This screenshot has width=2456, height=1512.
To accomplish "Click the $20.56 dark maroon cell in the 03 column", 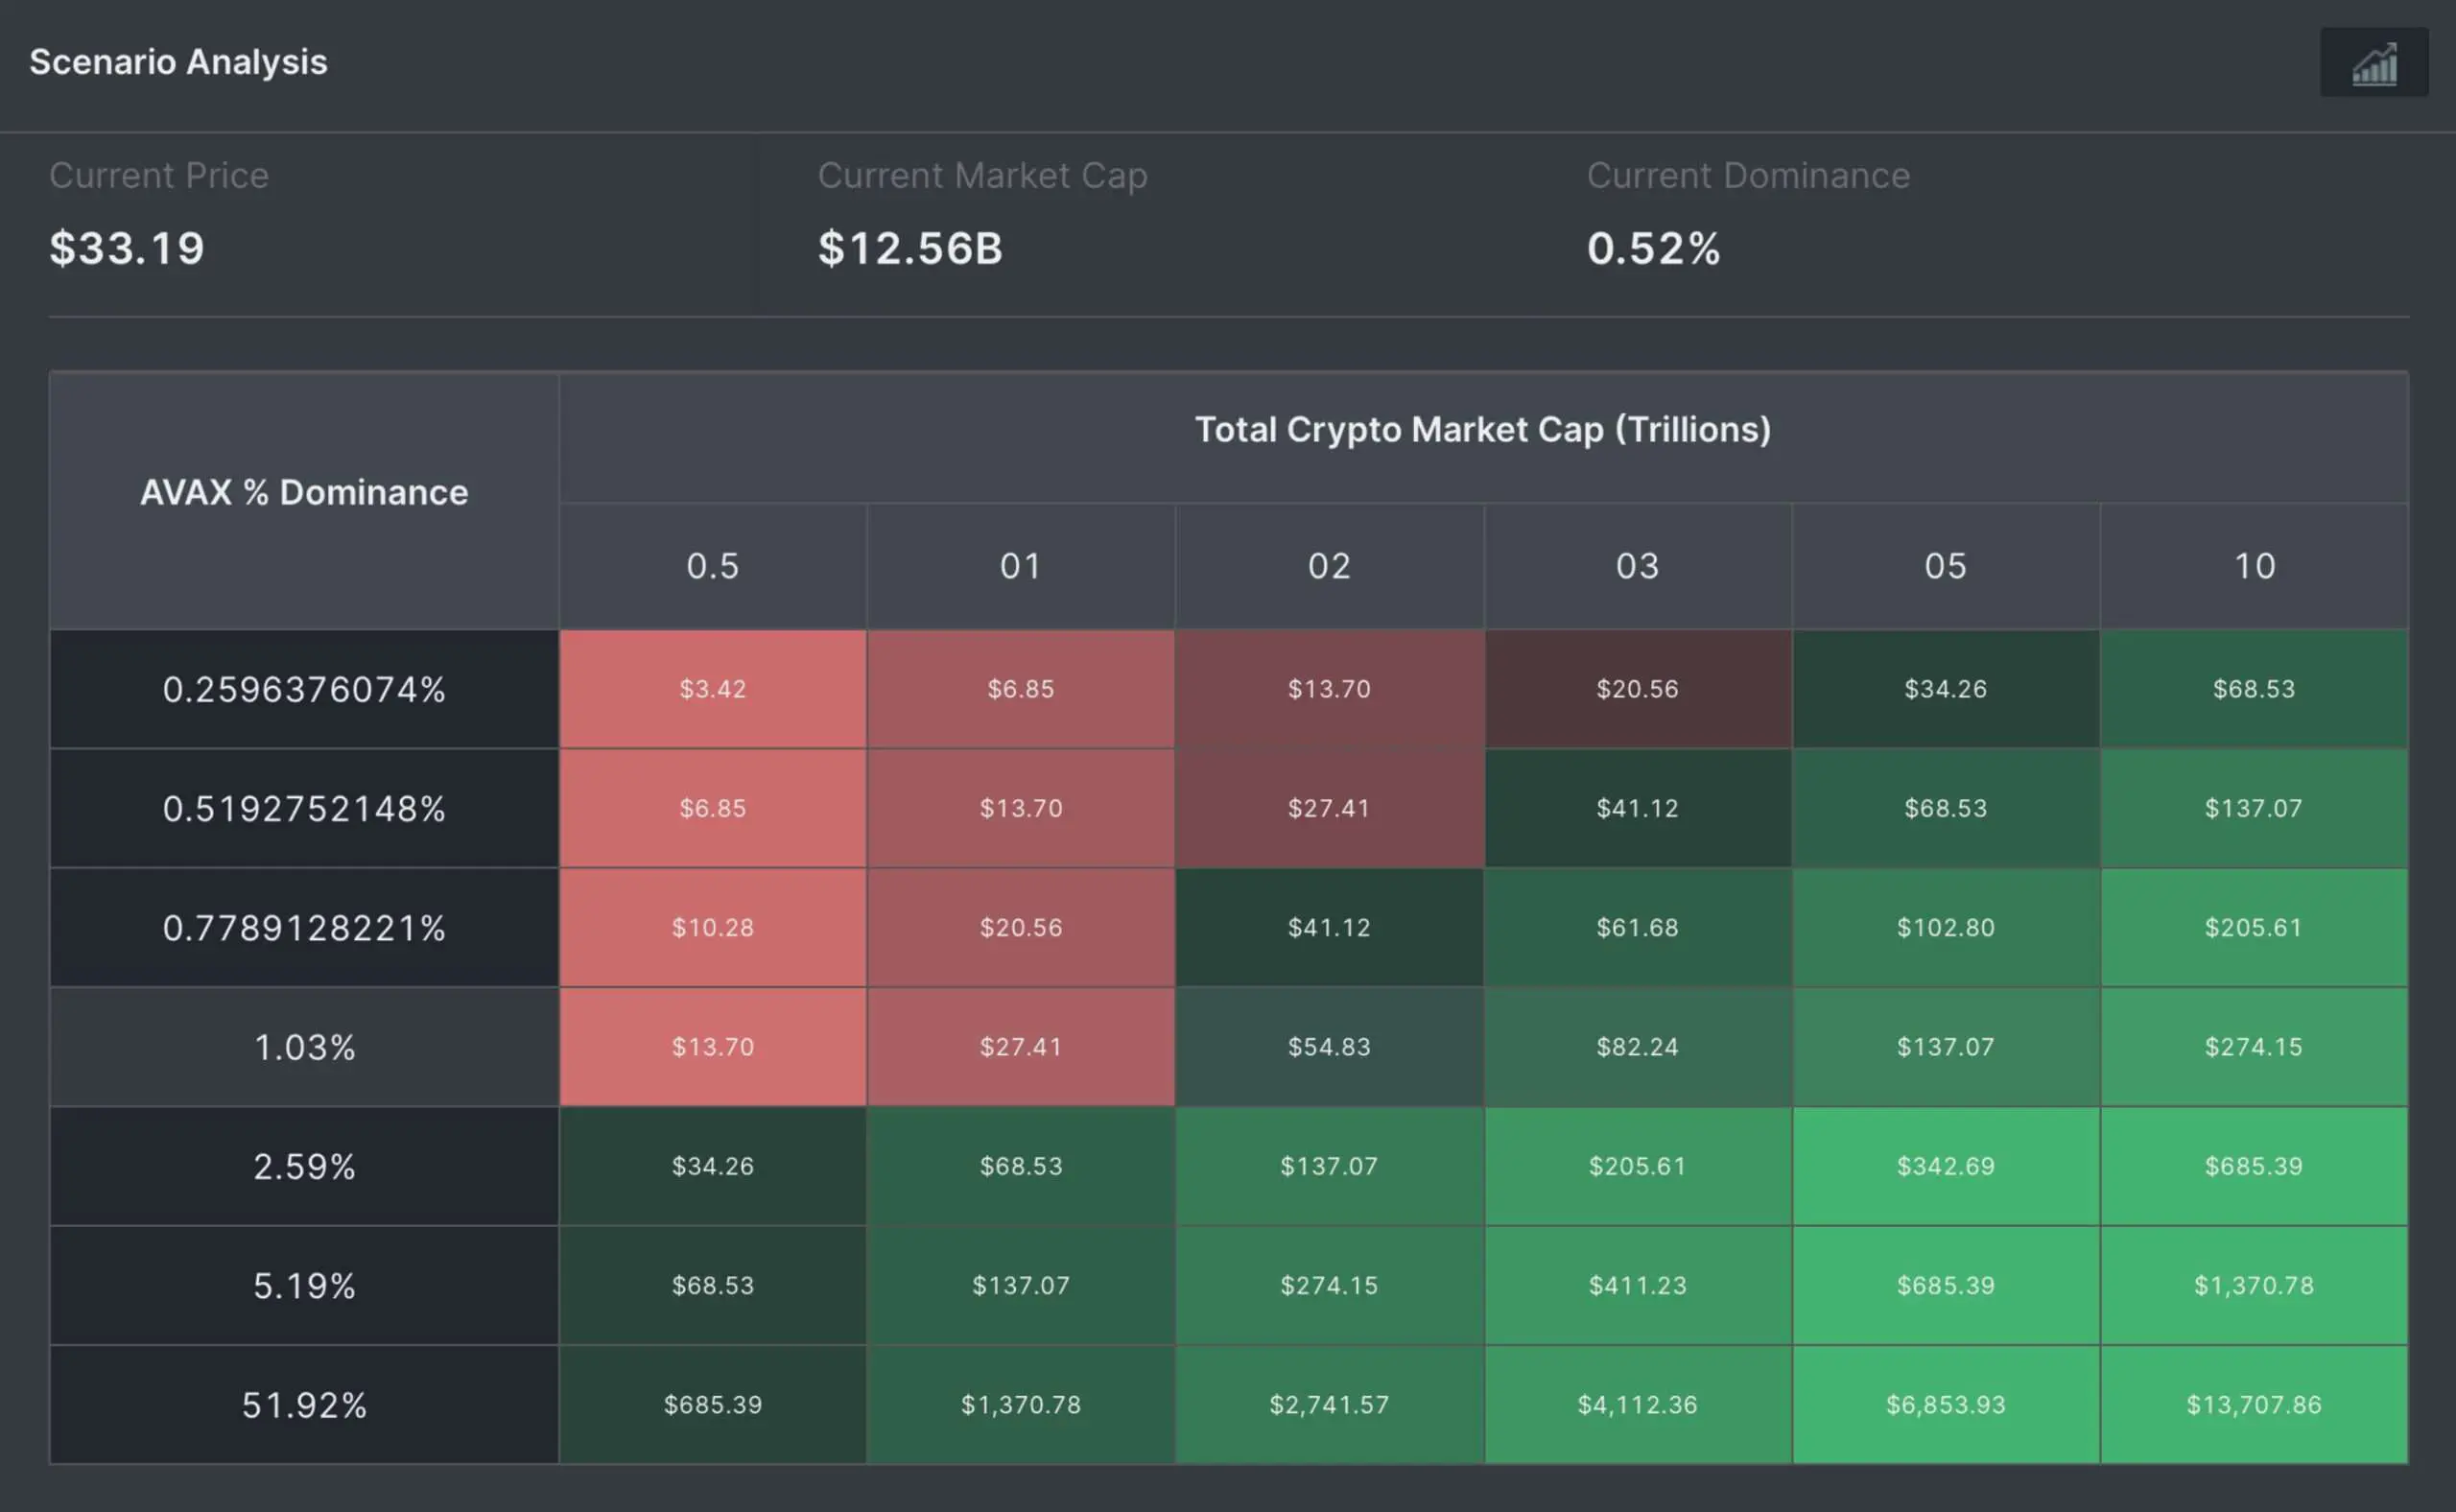I will pyautogui.click(x=1637, y=689).
